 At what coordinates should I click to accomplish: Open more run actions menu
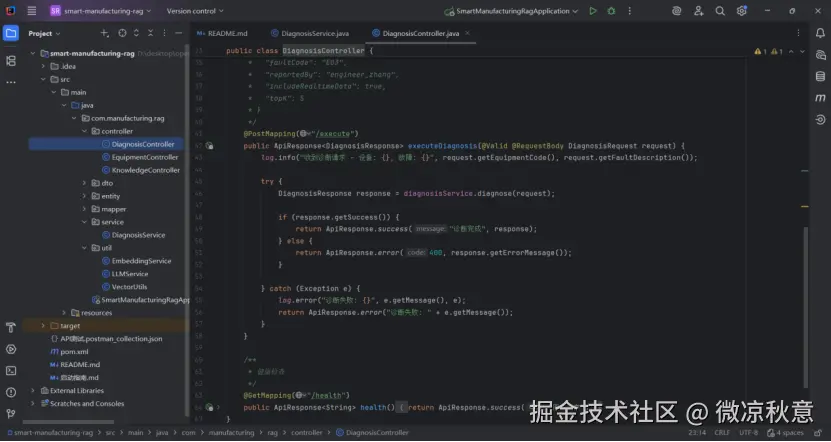[x=630, y=11]
